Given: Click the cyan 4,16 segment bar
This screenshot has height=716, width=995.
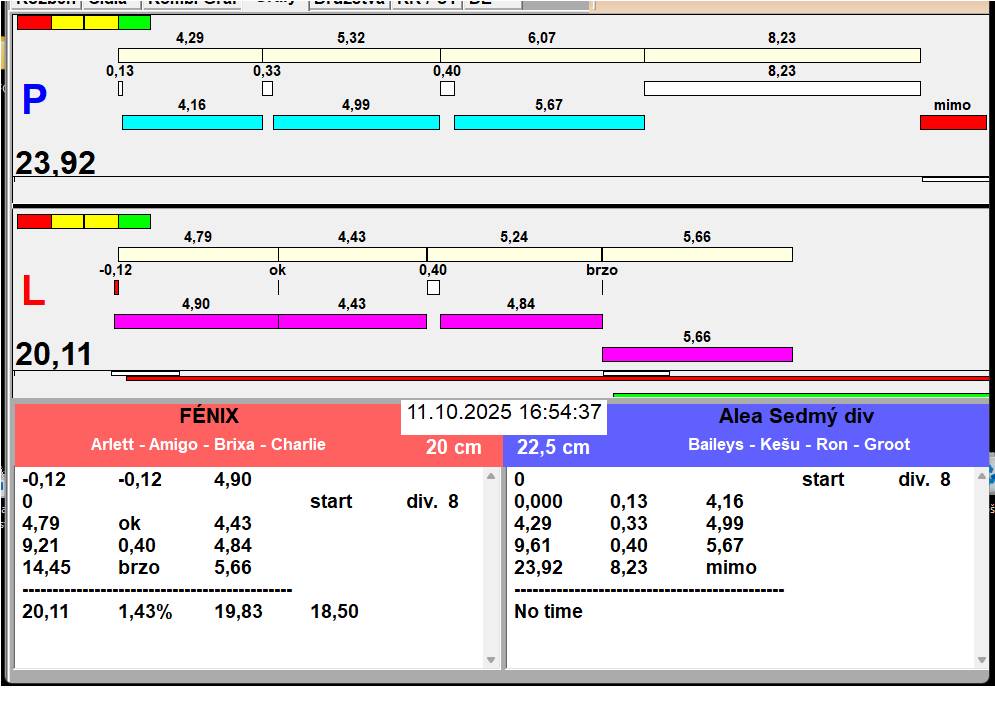Looking at the screenshot, I should (192, 122).
